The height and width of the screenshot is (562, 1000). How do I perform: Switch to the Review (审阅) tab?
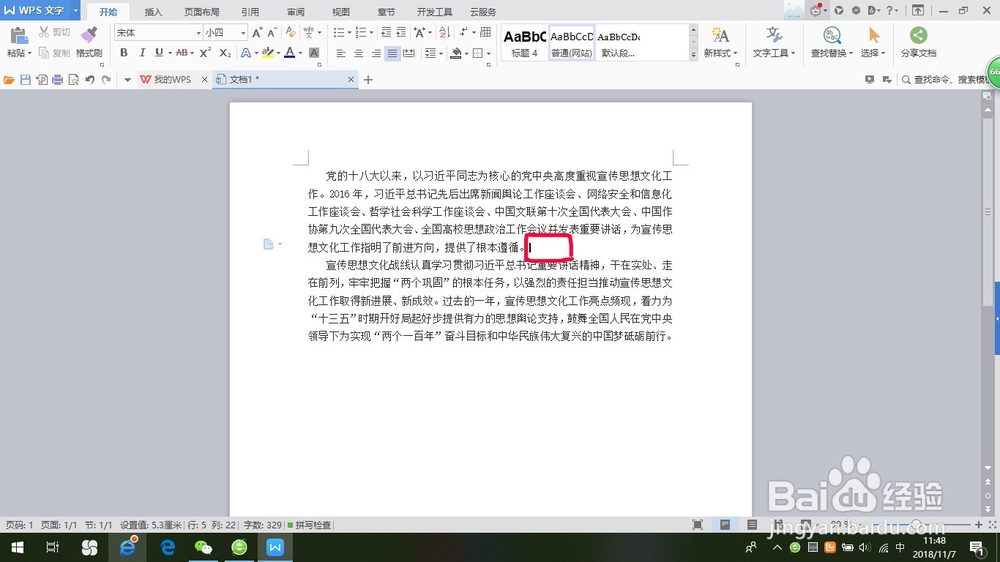coord(295,11)
